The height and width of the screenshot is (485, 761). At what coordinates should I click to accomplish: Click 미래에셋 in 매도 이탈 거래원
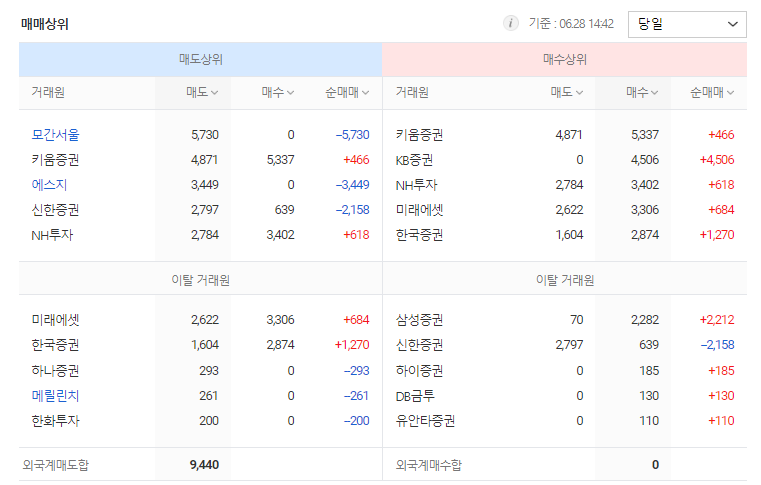[55, 319]
